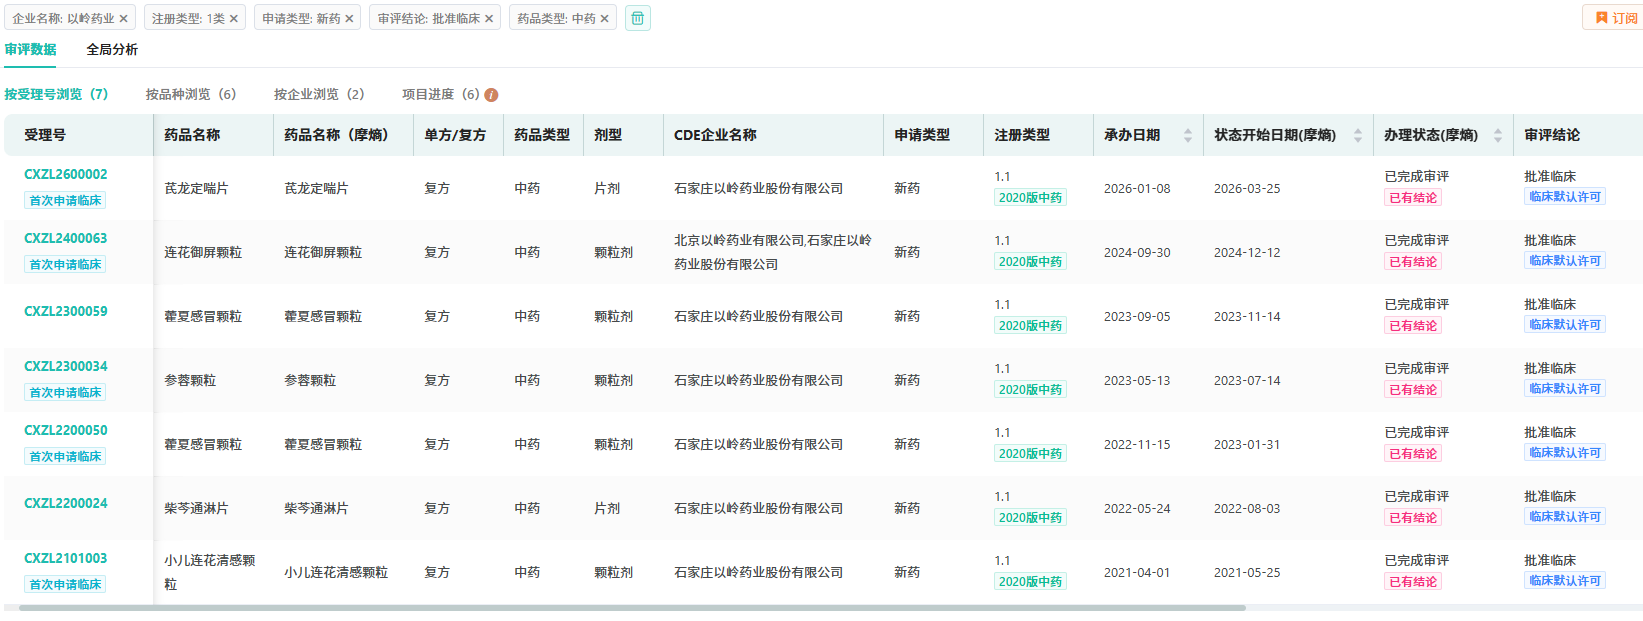
Task: Sort by 办理状态(摩熵) column
Action: [1497, 135]
